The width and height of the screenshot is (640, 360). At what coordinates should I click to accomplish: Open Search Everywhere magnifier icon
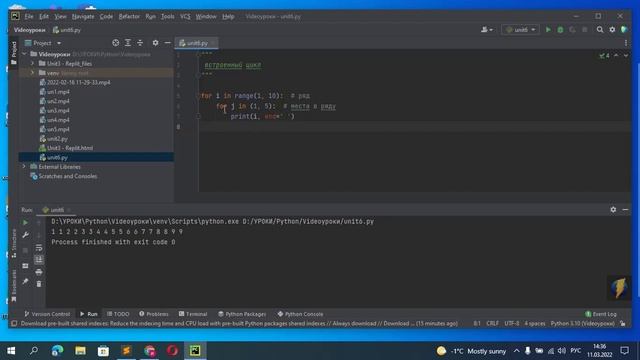point(600,29)
